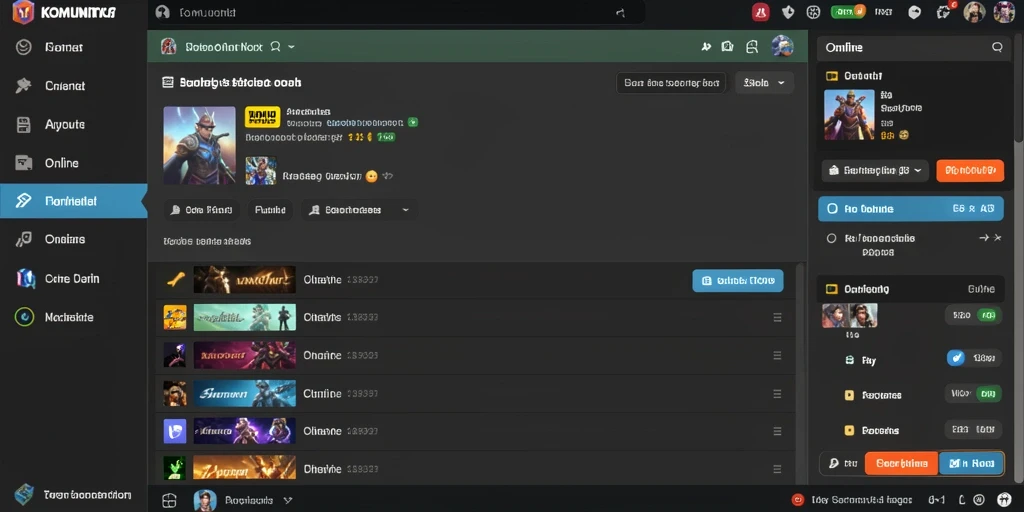This screenshot has width=1024, height=512.
Task: Click the red circle icon in the bottom bar
Action: pyautogui.click(x=797, y=500)
